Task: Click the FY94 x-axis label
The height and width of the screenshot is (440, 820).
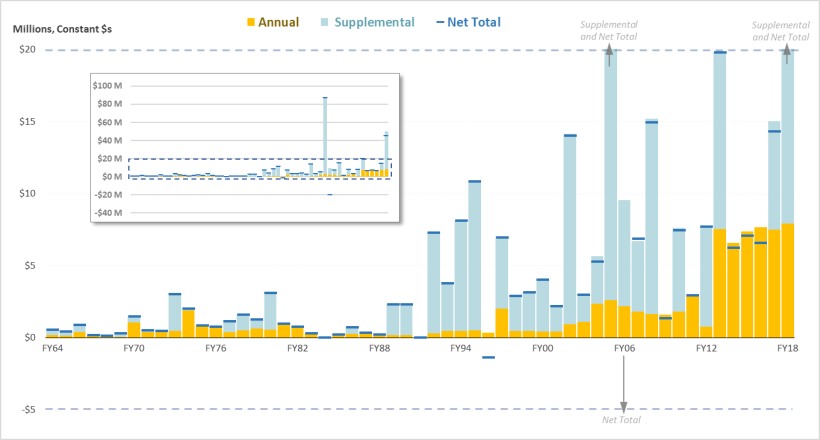Action: coord(461,349)
